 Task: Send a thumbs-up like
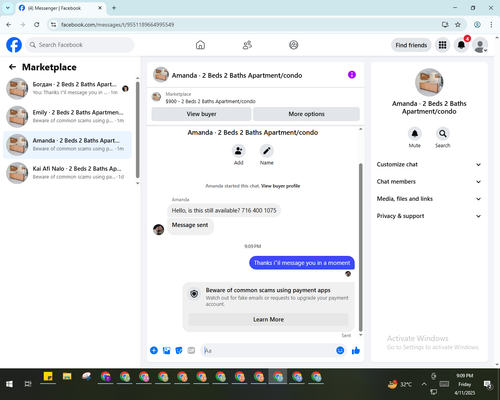[356, 350]
